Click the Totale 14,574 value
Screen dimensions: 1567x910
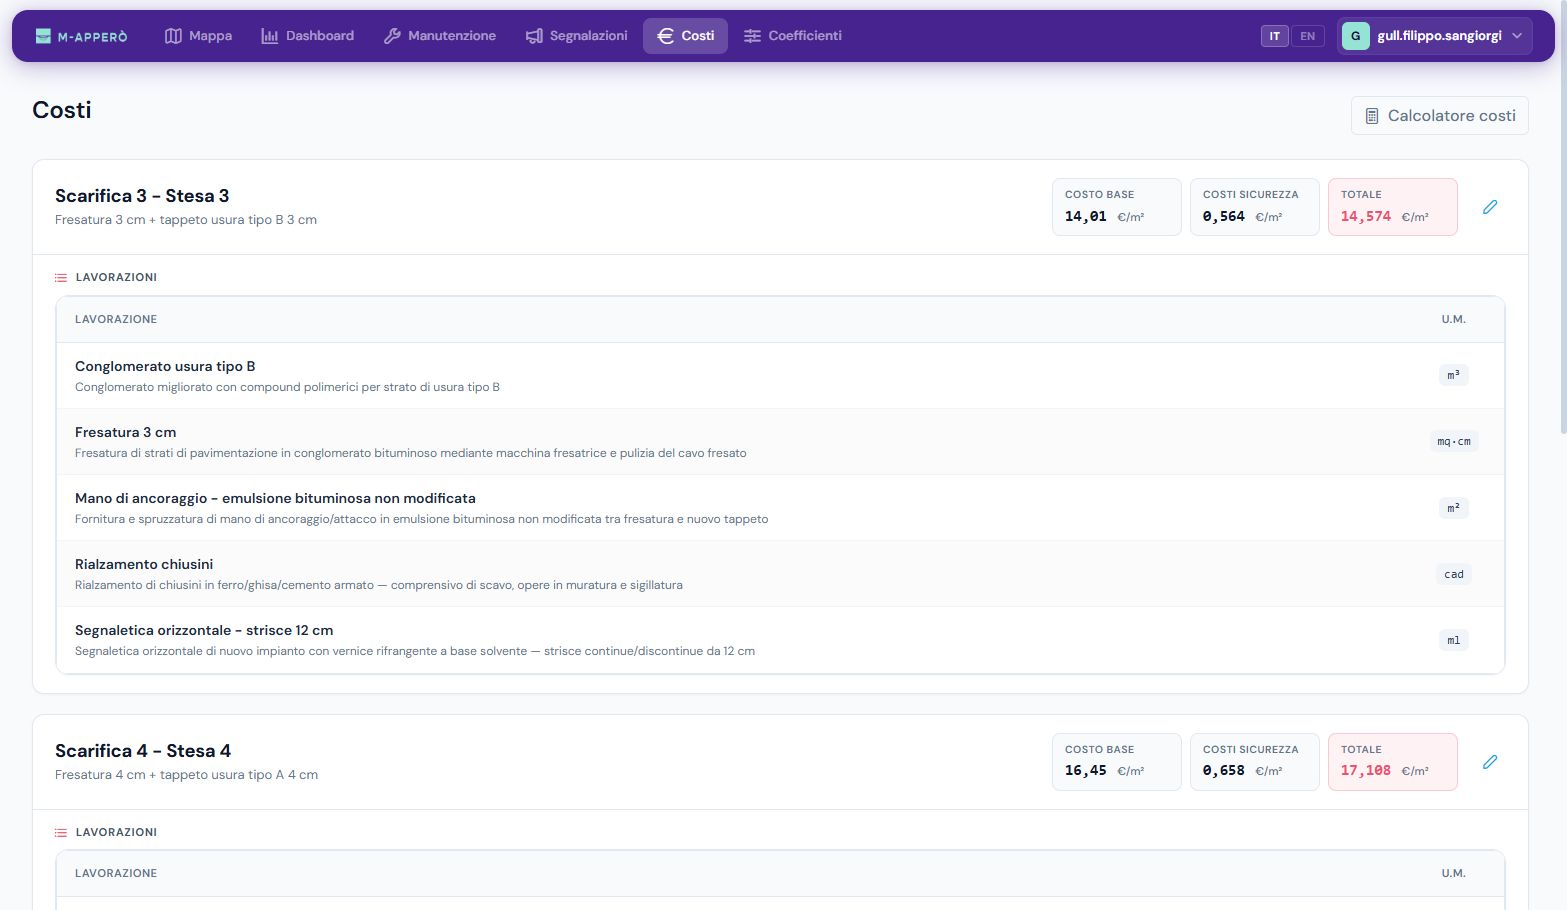(1366, 217)
